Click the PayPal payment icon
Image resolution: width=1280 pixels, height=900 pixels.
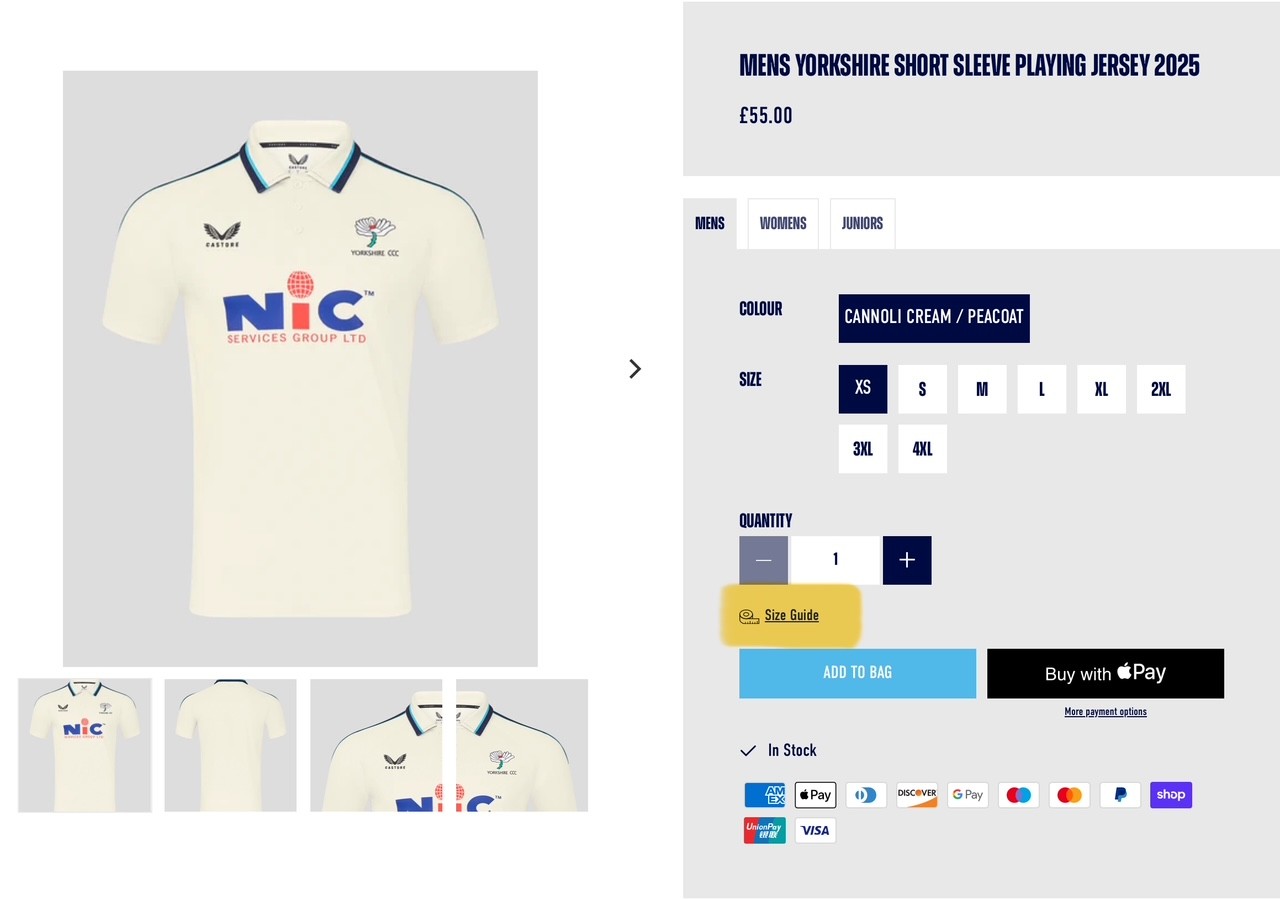coord(1120,795)
